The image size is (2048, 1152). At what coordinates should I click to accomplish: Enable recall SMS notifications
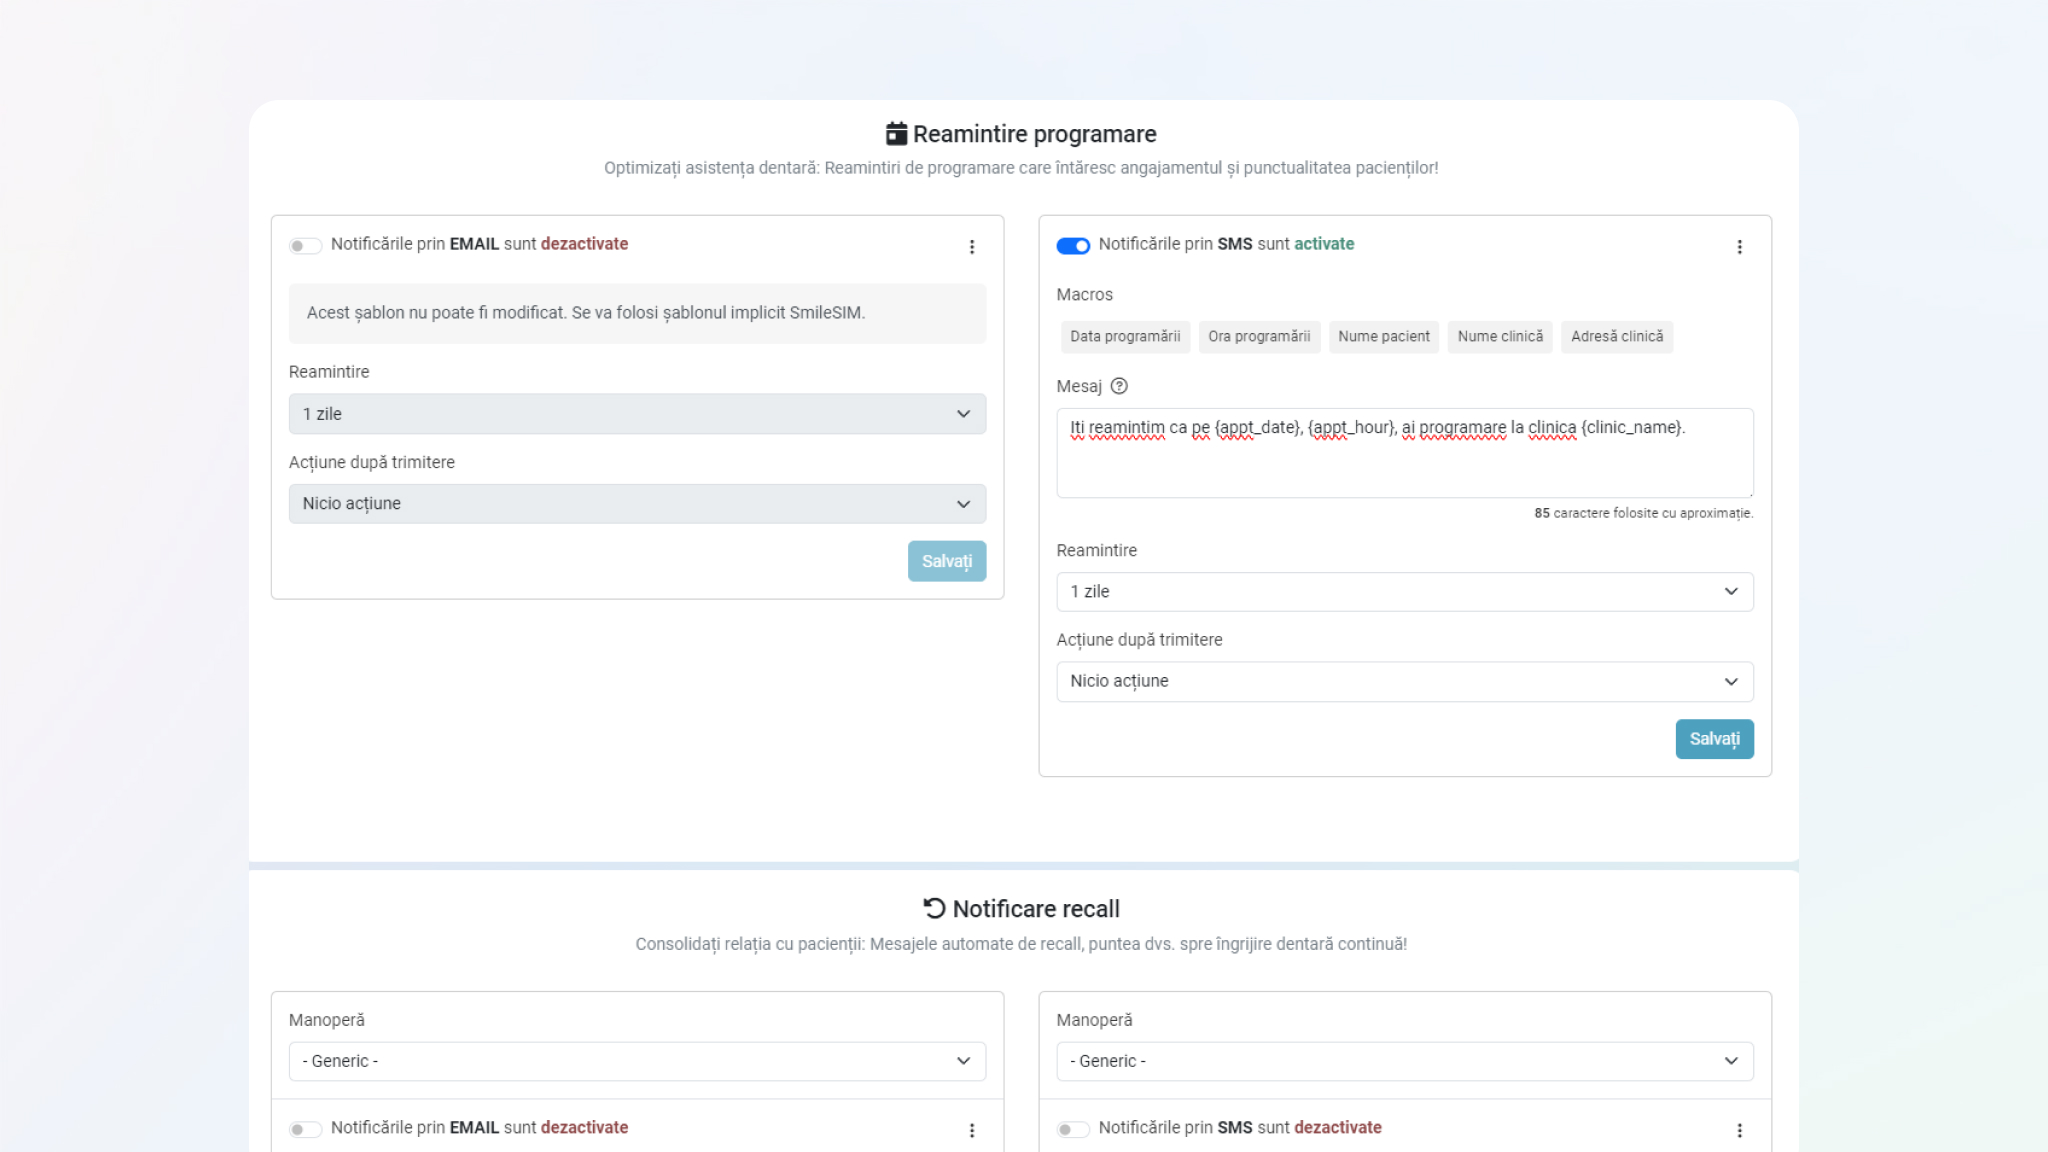(1073, 1128)
